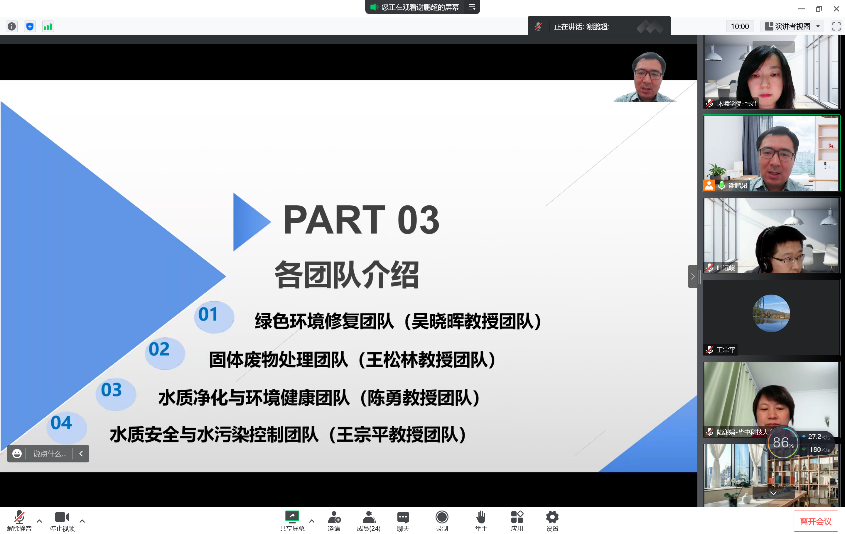
Task: Expand the video options arrow beside camera
Action: pos(82,520)
